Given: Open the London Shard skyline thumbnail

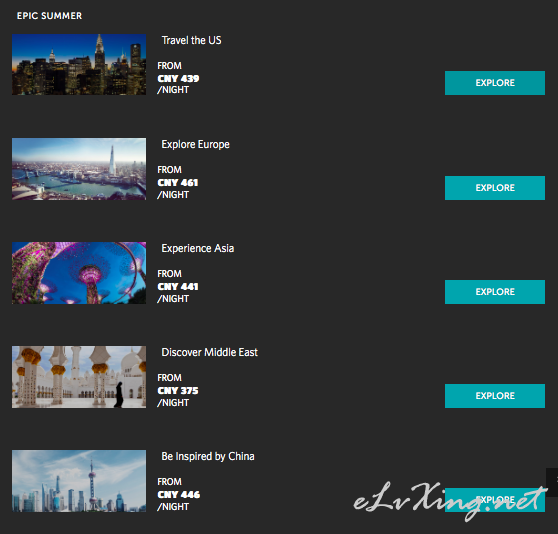Looking at the screenshot, I should click(79, 169).
